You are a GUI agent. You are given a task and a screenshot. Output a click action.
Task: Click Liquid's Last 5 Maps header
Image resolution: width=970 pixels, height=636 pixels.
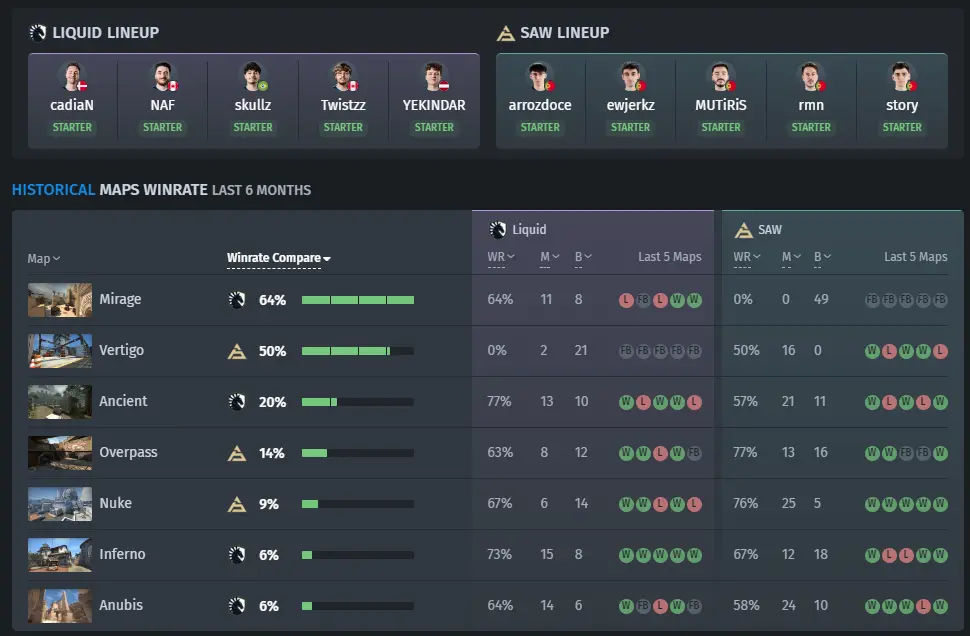(669, 257)
